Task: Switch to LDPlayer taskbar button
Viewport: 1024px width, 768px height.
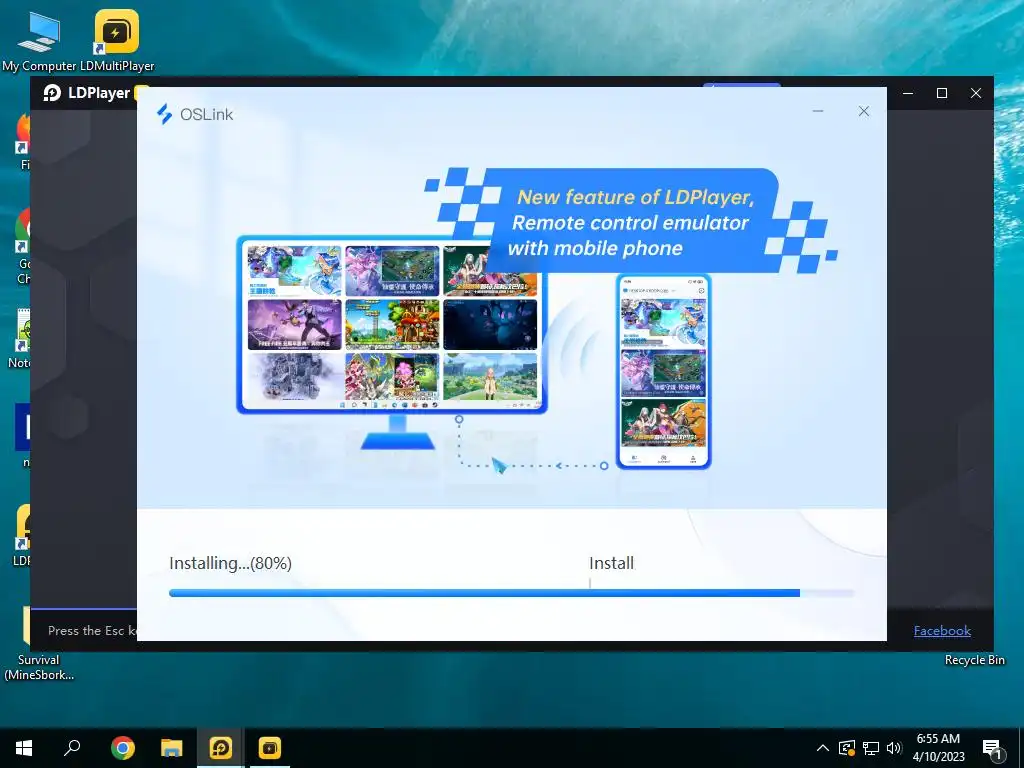Action: 221,748
